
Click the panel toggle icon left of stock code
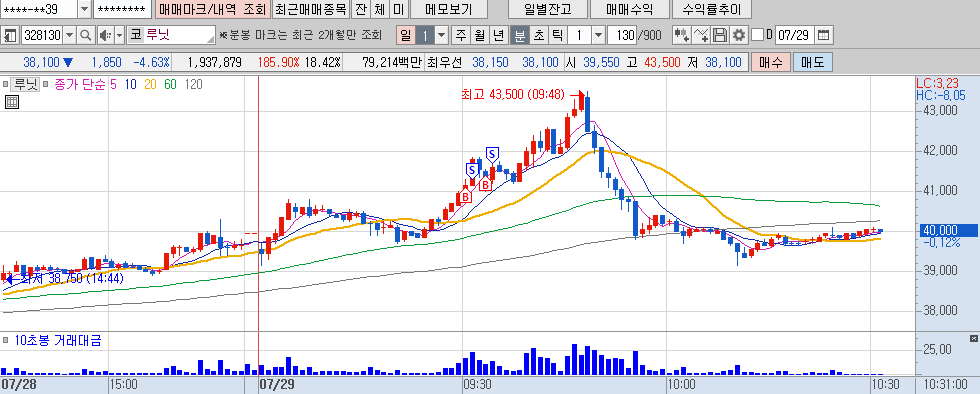(x=9, y=35)
